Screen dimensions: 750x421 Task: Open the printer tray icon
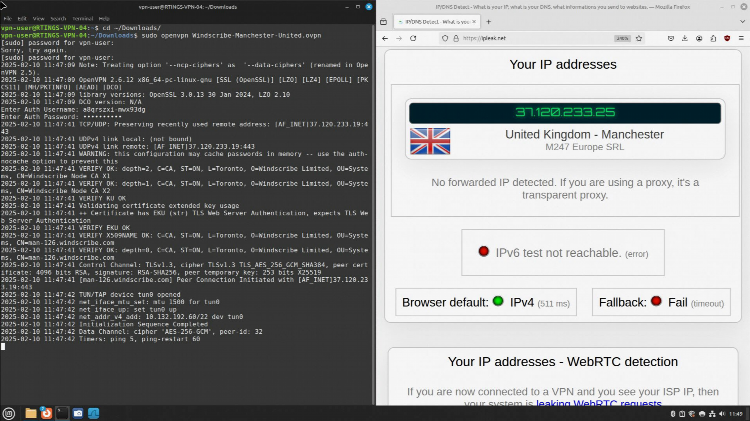pos(702,414)
